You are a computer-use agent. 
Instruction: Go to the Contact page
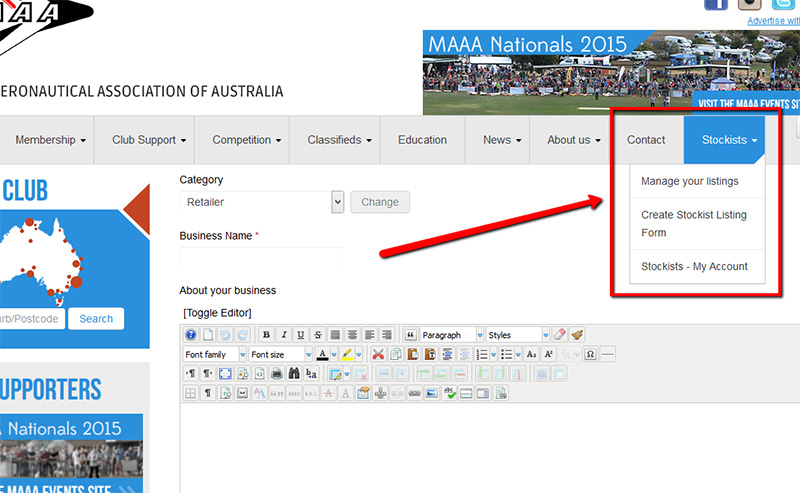646,140
